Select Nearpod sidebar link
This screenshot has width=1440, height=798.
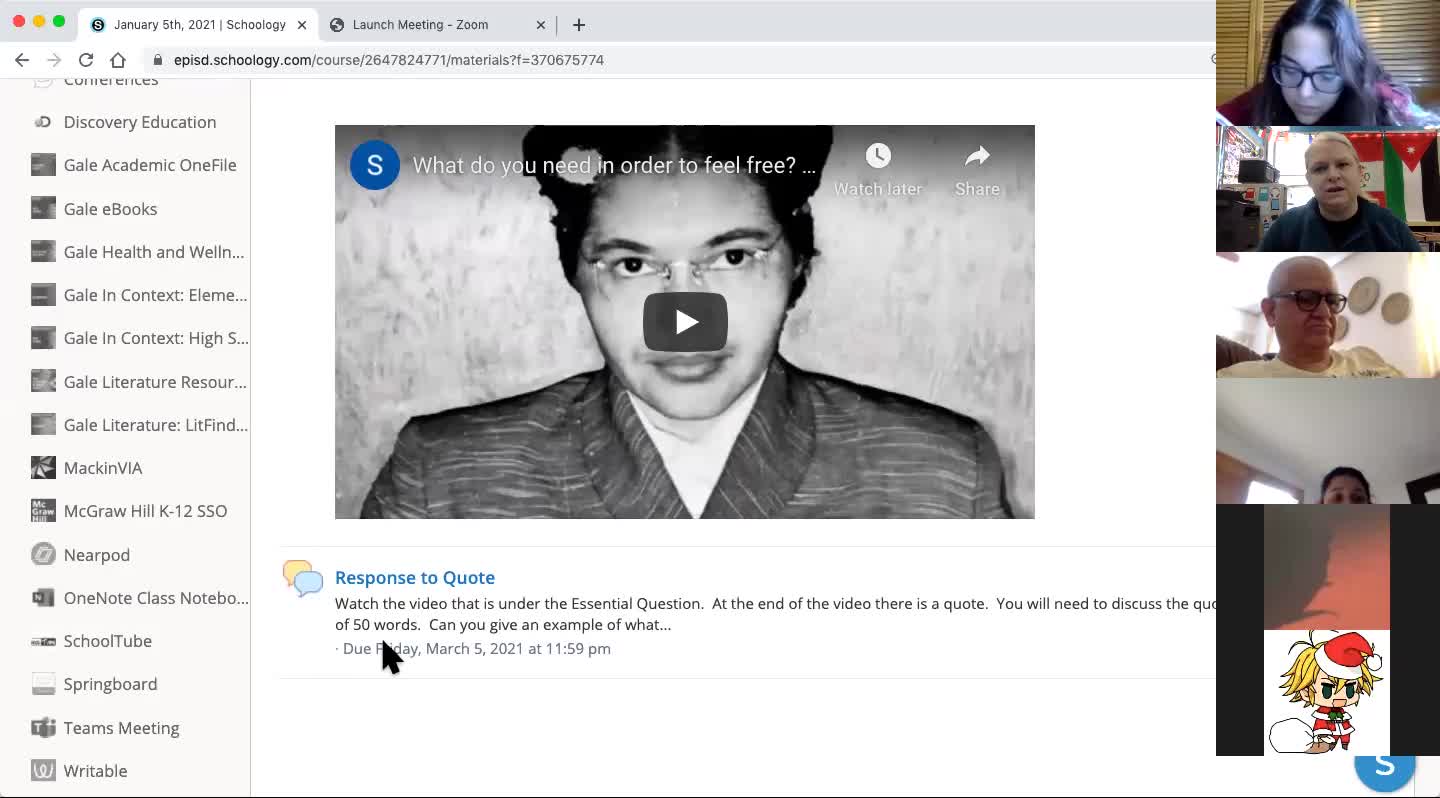coord(97,555)
